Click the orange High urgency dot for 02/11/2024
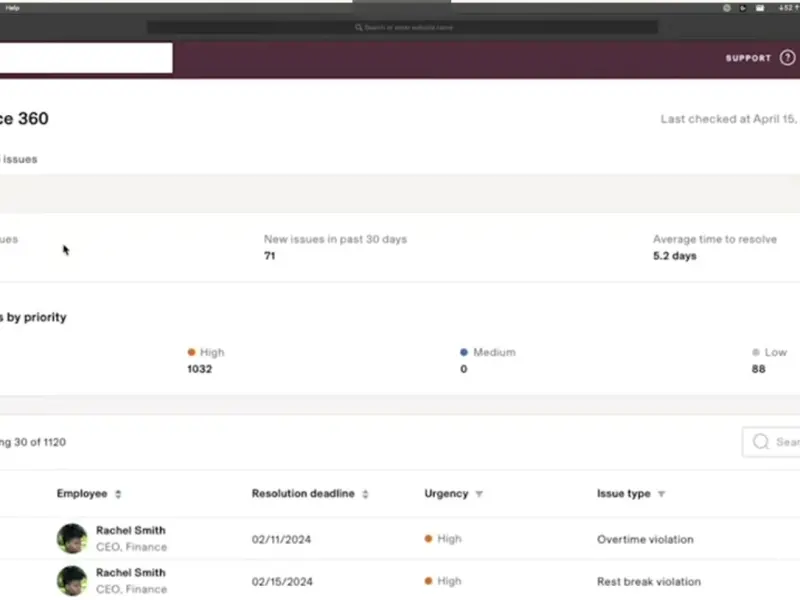800x600 pixels. (x=428, y=539)
